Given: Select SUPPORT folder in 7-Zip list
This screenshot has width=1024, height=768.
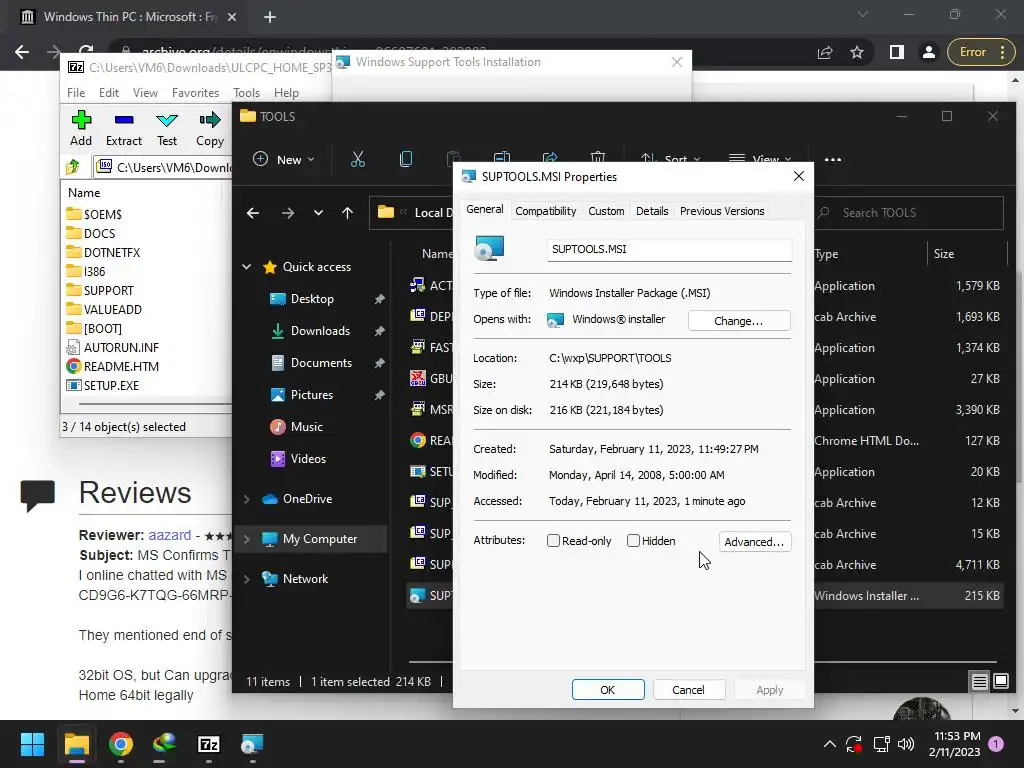Looking at the screenshot, I should [x=108, y=291].
